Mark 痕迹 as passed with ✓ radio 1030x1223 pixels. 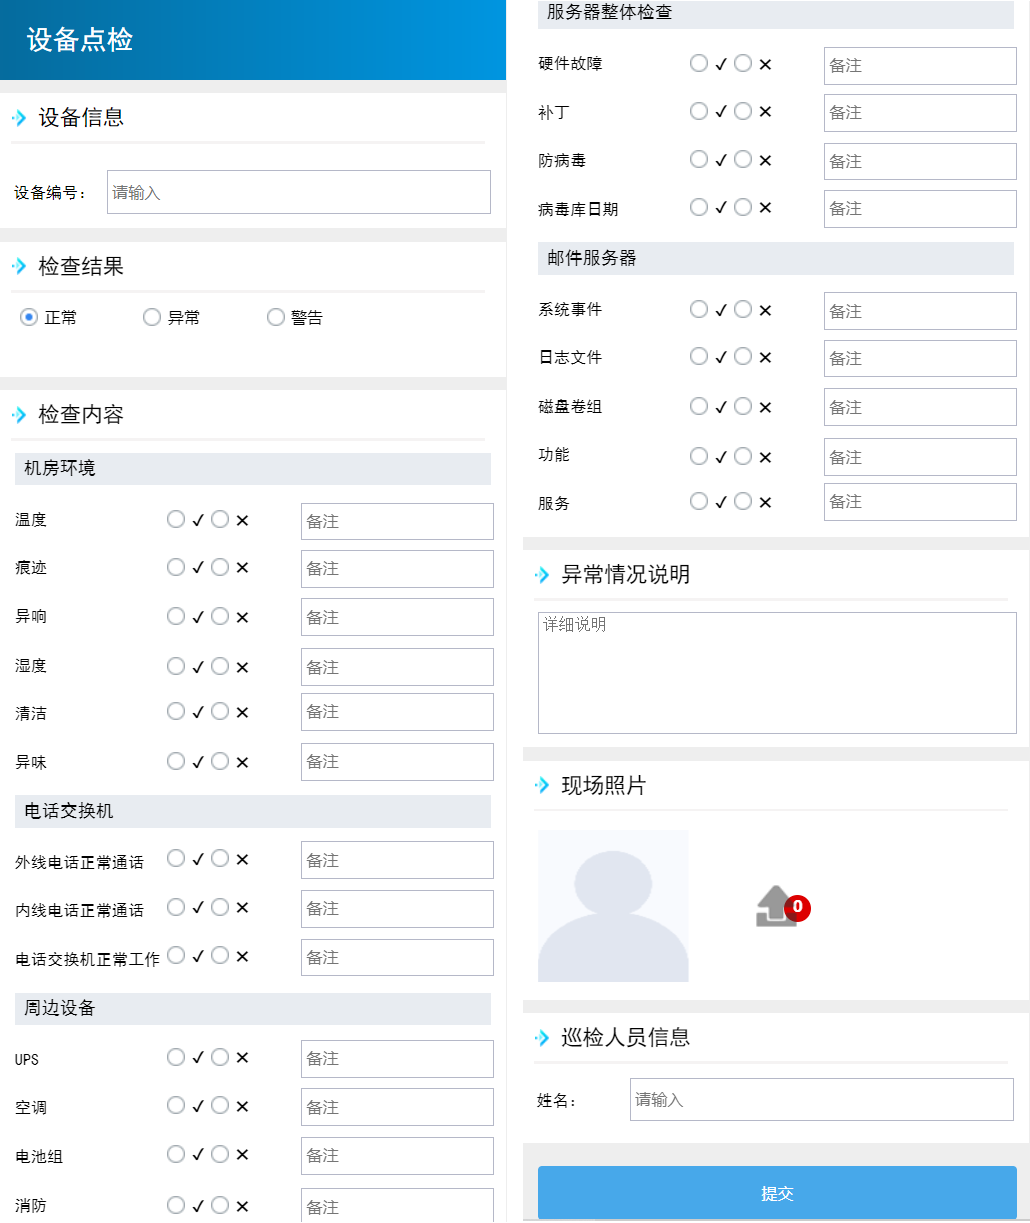coord(176,567)
